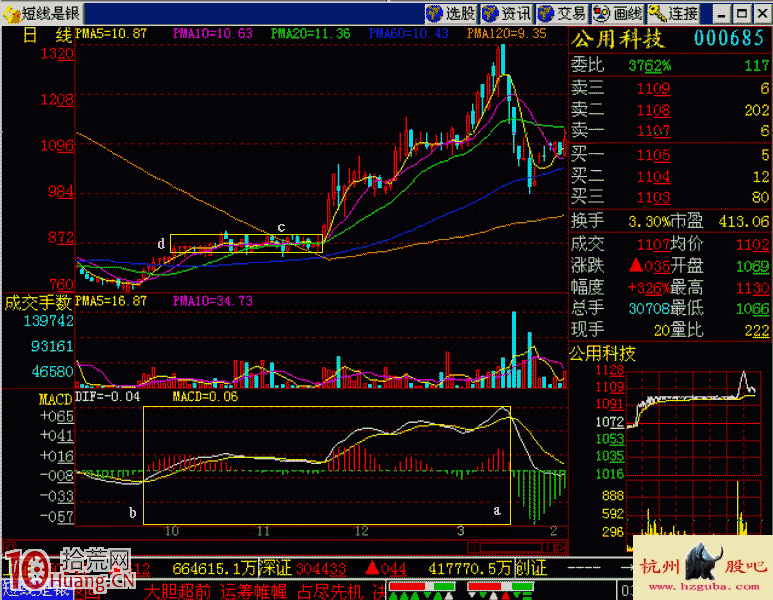
Task: Click the 委比 3762% value
Action: [x=649, y=66]
